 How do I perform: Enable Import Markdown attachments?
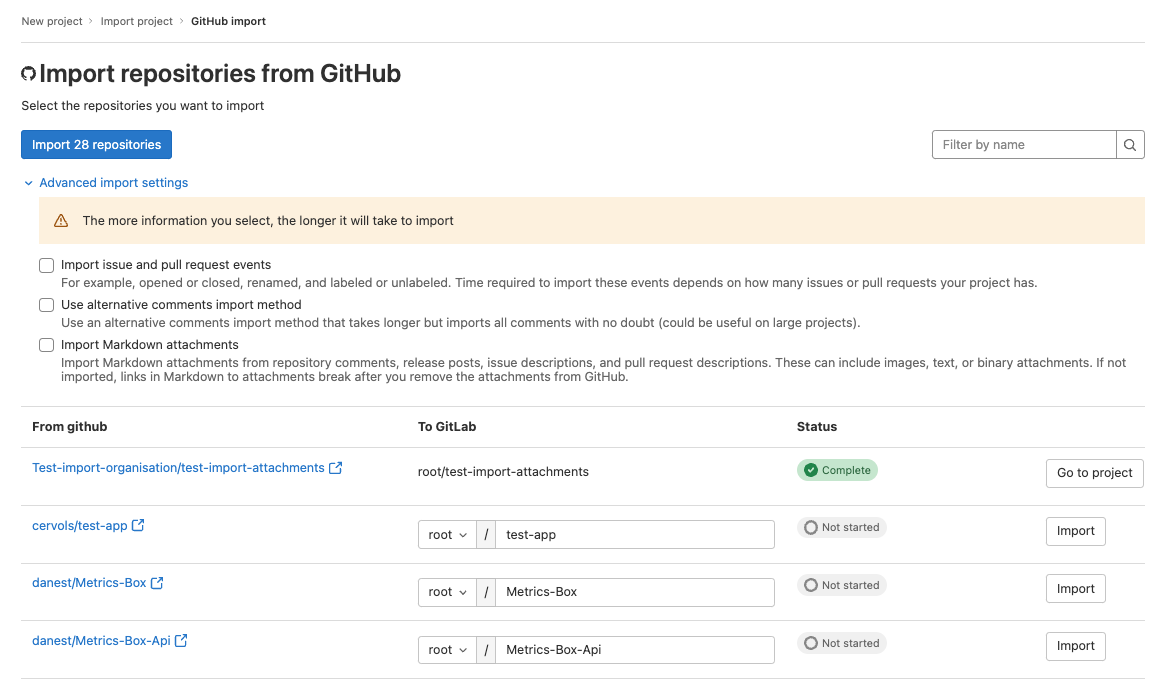[x=46, y=344]
